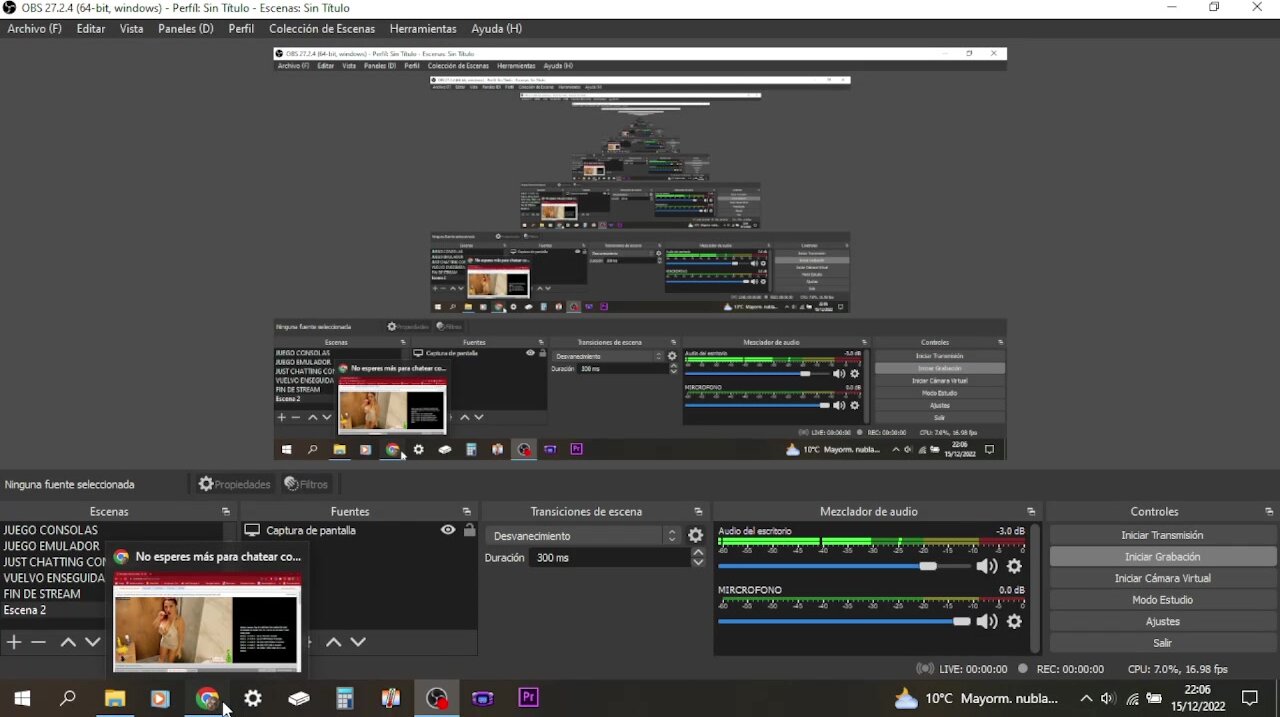
Task: Open Audio del escritorio gear settings
Action: pyautogui.click(x=1014, y=567)
